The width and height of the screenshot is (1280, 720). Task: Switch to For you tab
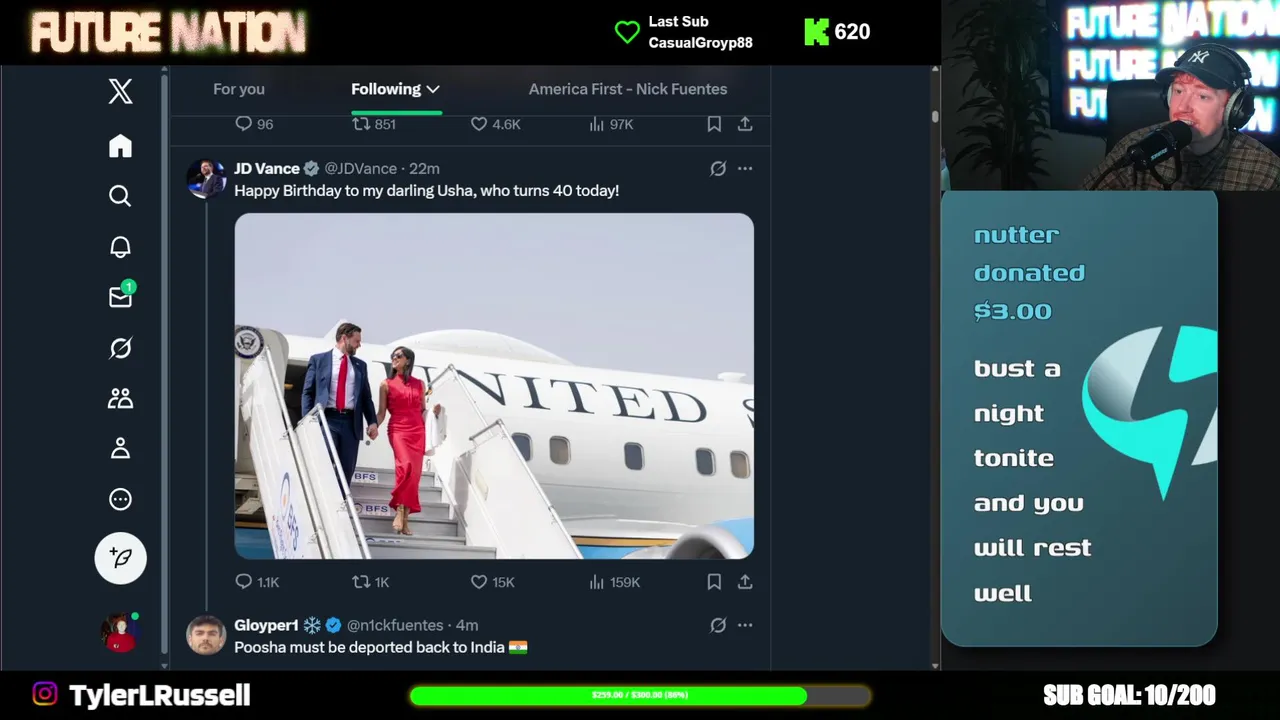239,89
